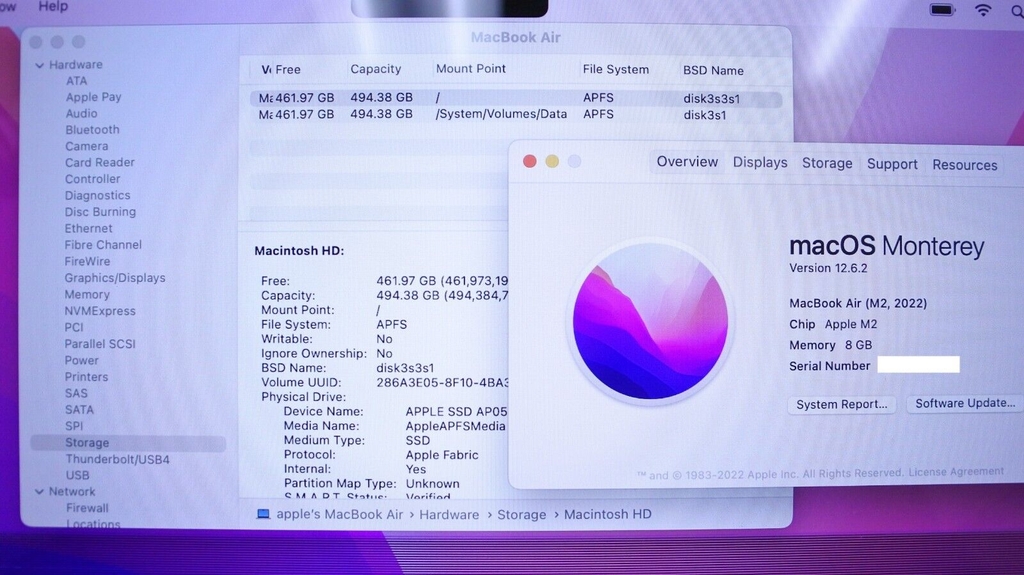Click Hardware in the path bar

point(449,515)
